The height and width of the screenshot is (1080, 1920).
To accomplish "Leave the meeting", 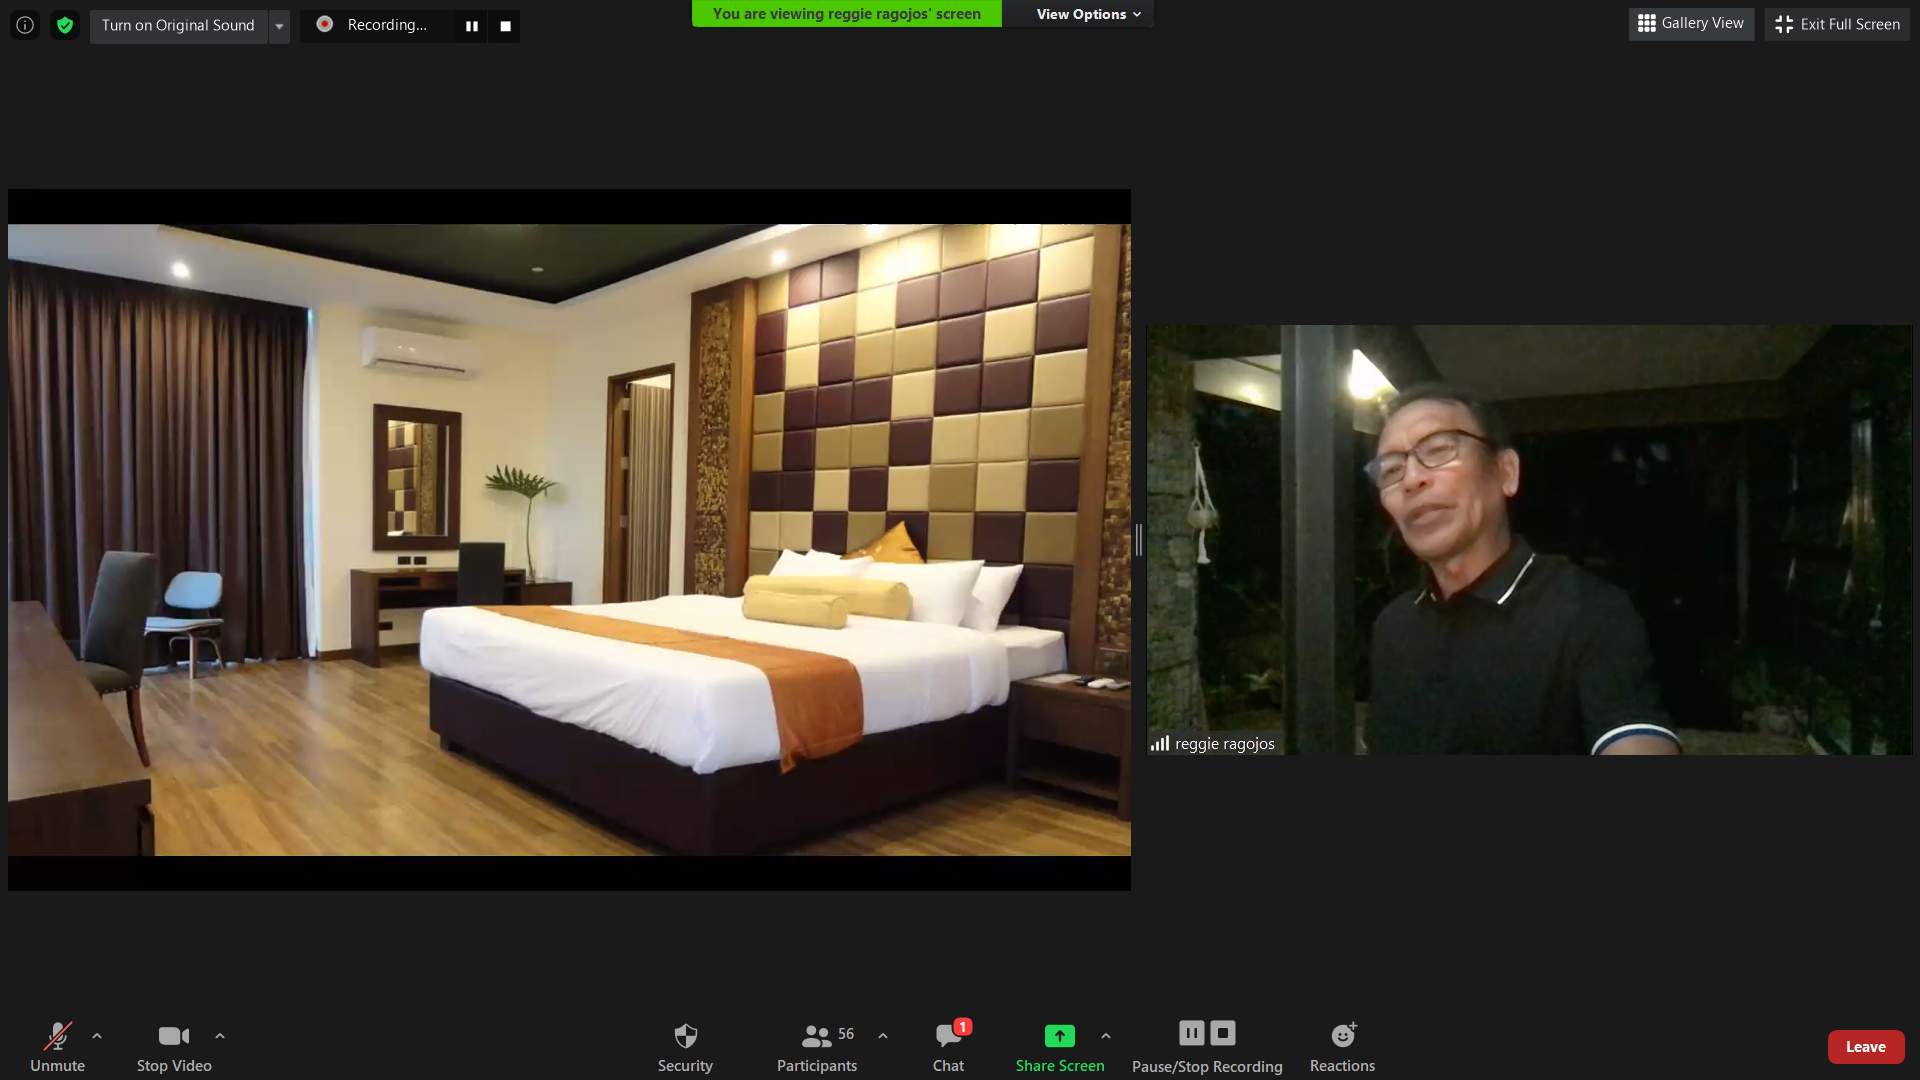I will coord(1866,1047).
